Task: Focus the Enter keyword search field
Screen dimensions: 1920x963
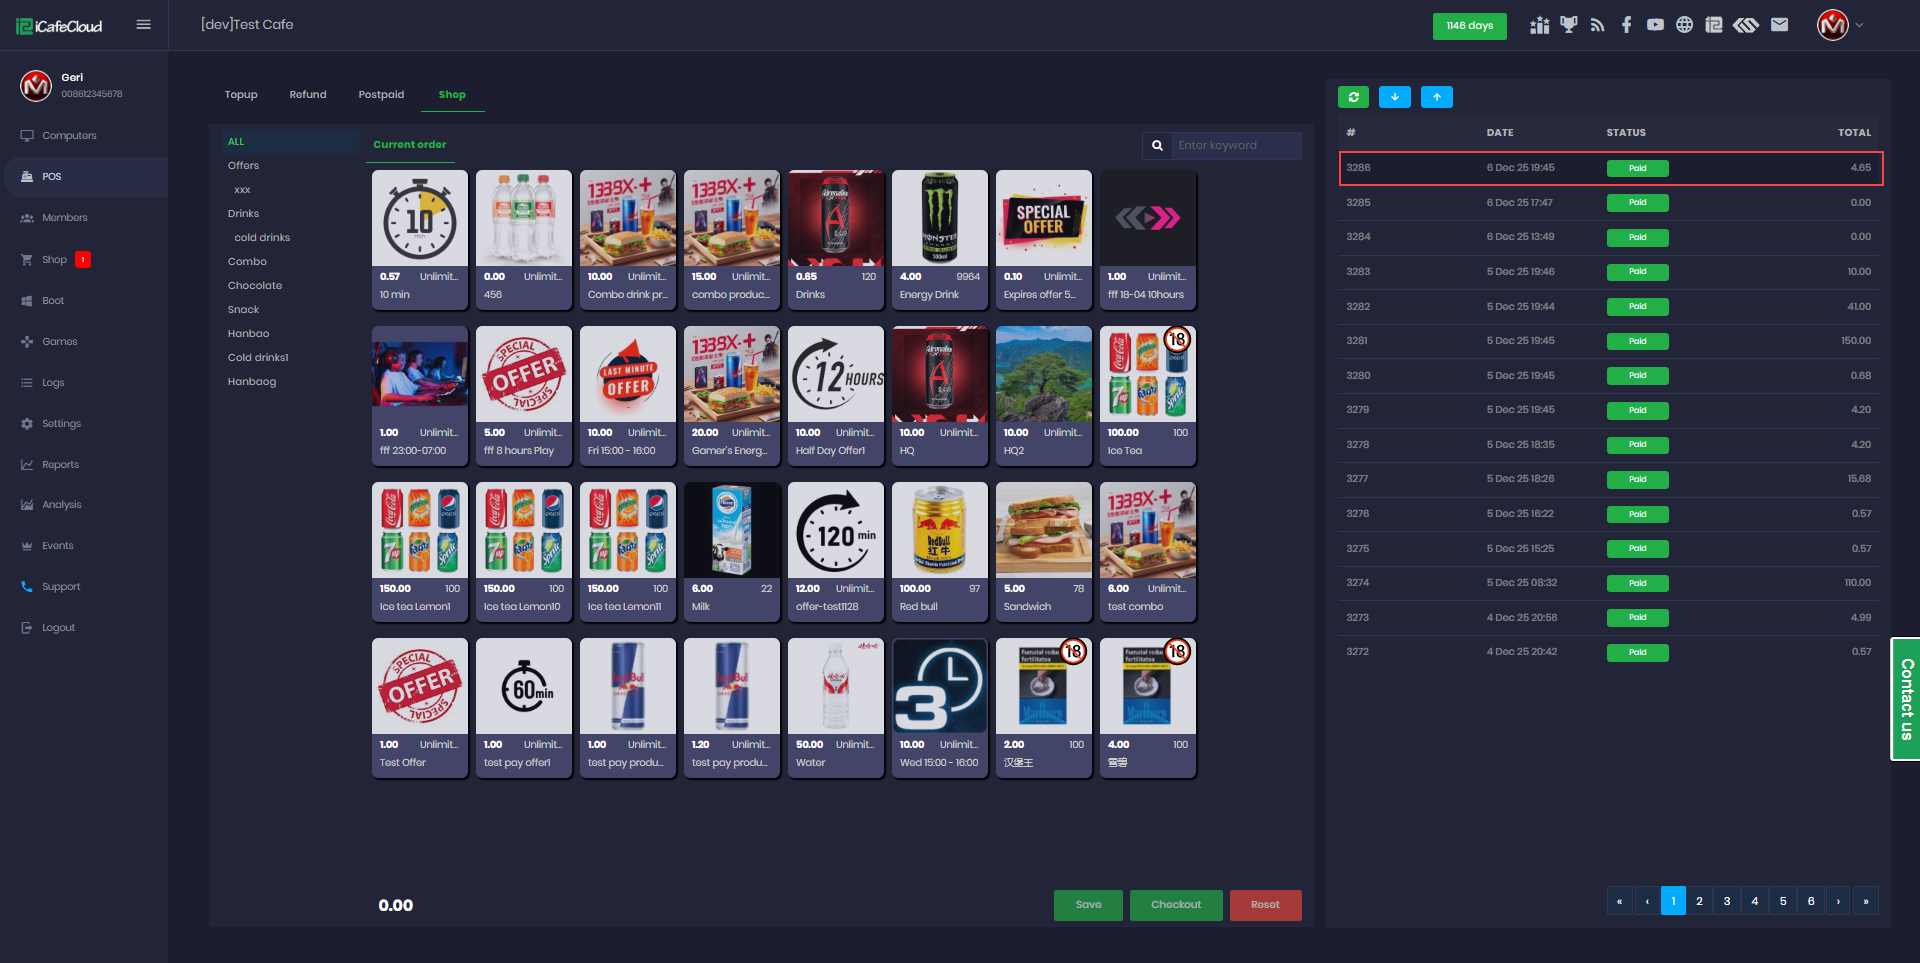Action: pos(1236,146)
